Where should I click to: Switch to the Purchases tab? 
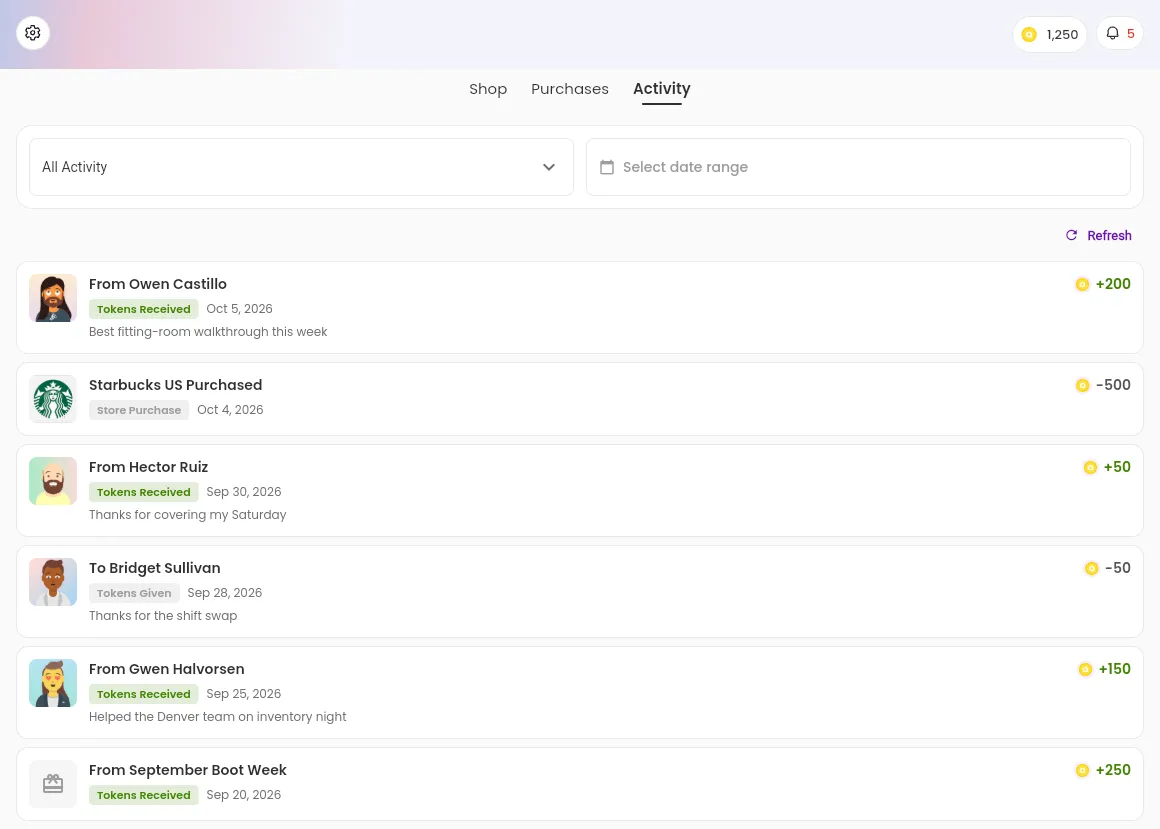tap(570, 89)
